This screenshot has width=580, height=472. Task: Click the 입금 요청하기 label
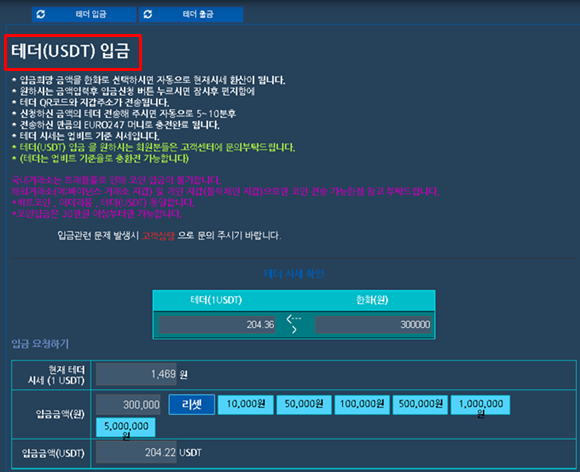[40, 344]
